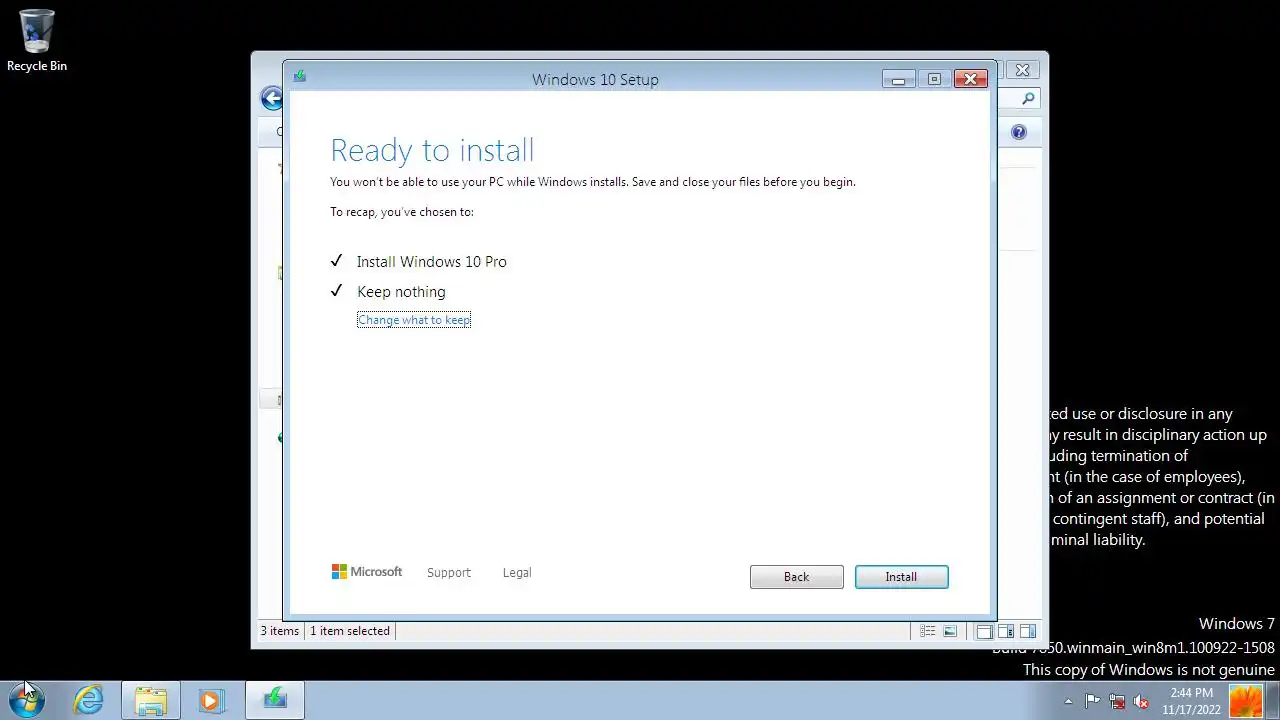Minimize the Windows 10 Setup window

pos(898,79)
